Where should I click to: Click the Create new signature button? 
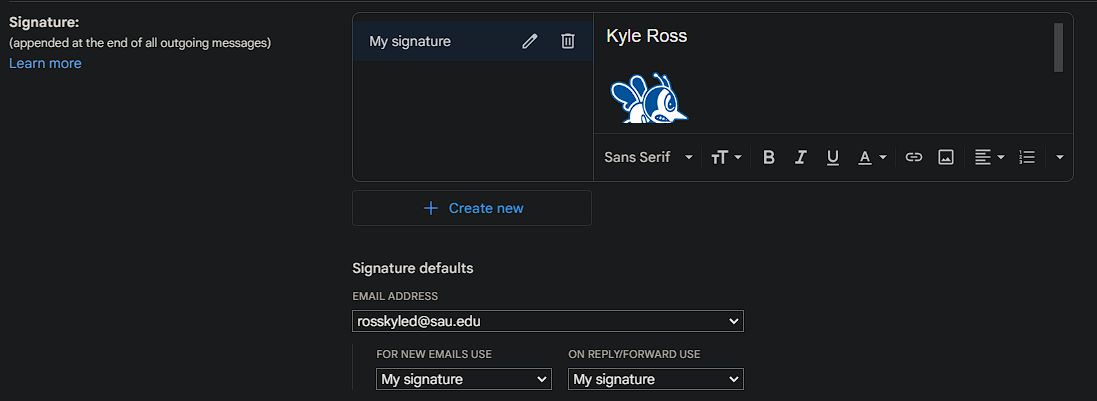tap(472, 208)
